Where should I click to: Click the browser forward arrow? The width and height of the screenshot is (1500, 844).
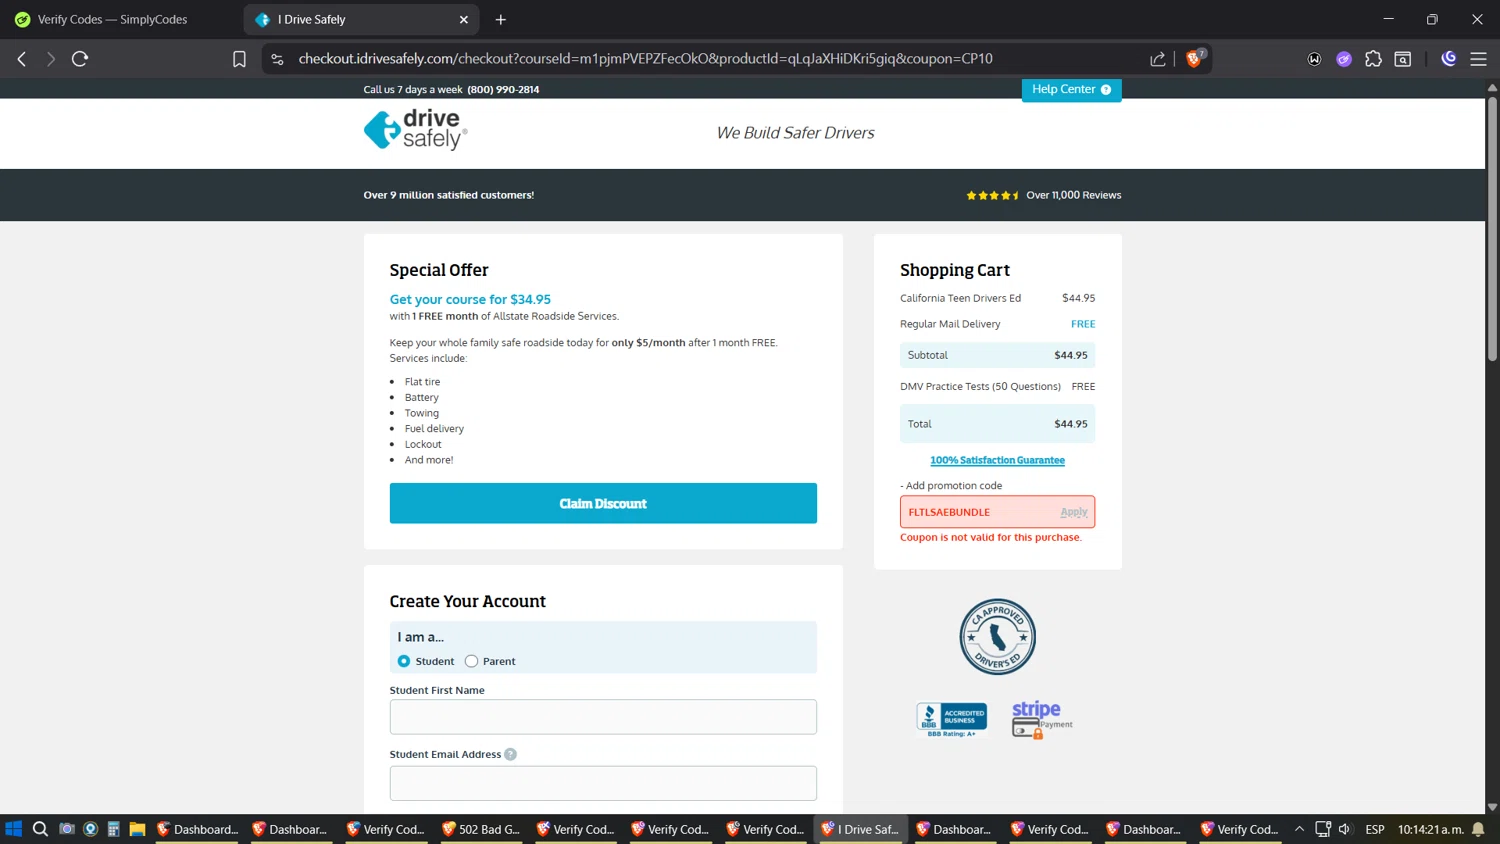51,59
